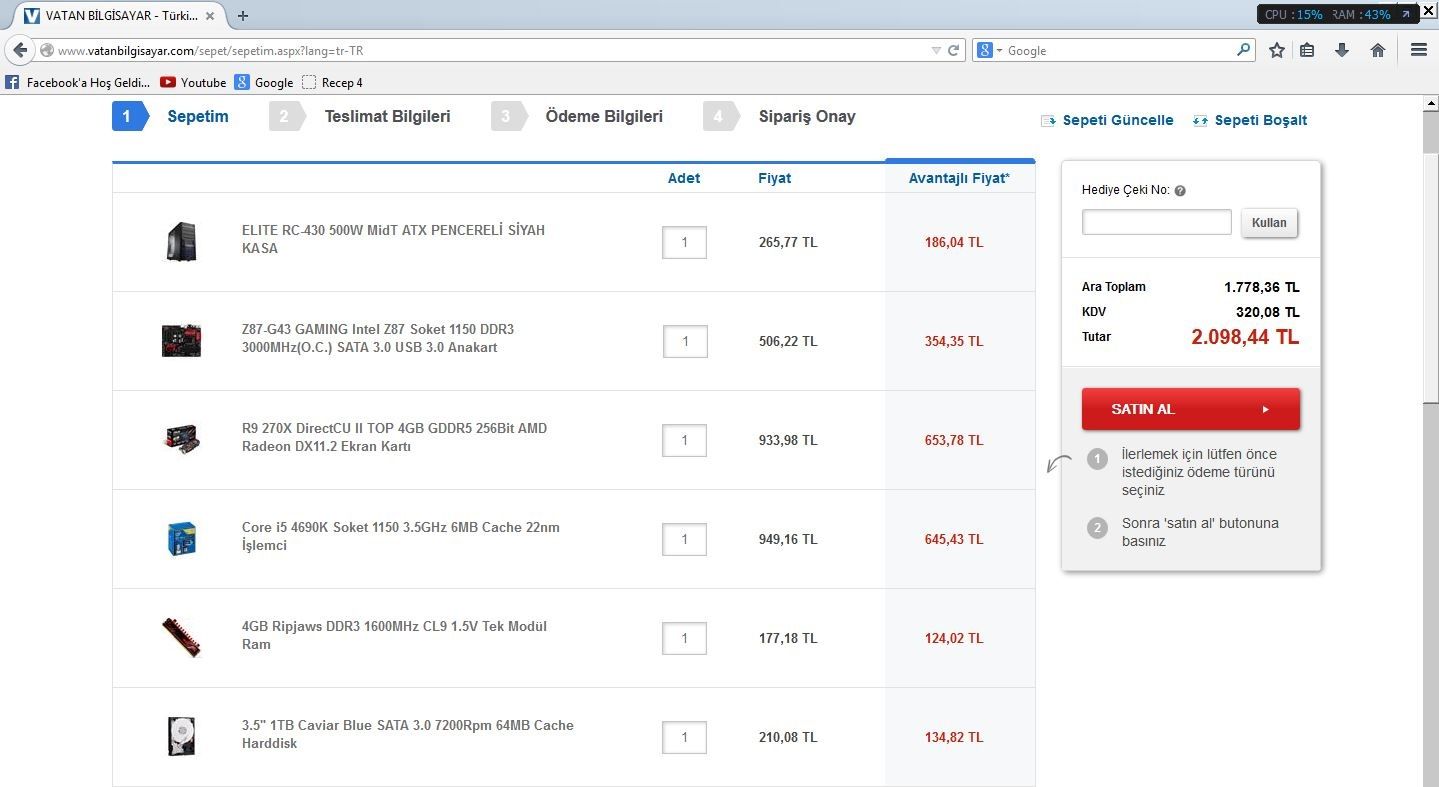Click the 4GB Ripjaws DDR3 Ram product name
This screenshot has width=1439, height=787.
click(394, 635)
